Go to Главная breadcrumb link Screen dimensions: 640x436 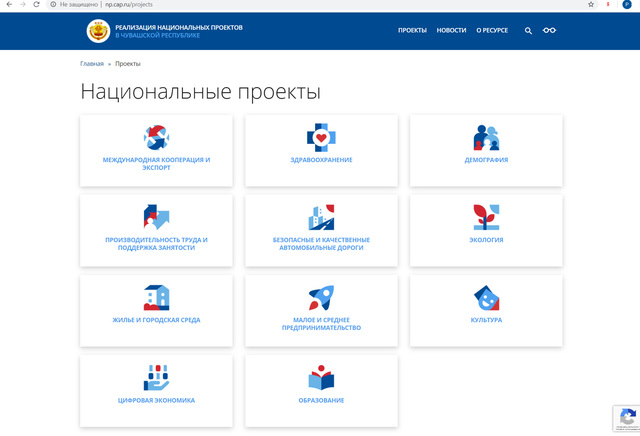(92, 64)
